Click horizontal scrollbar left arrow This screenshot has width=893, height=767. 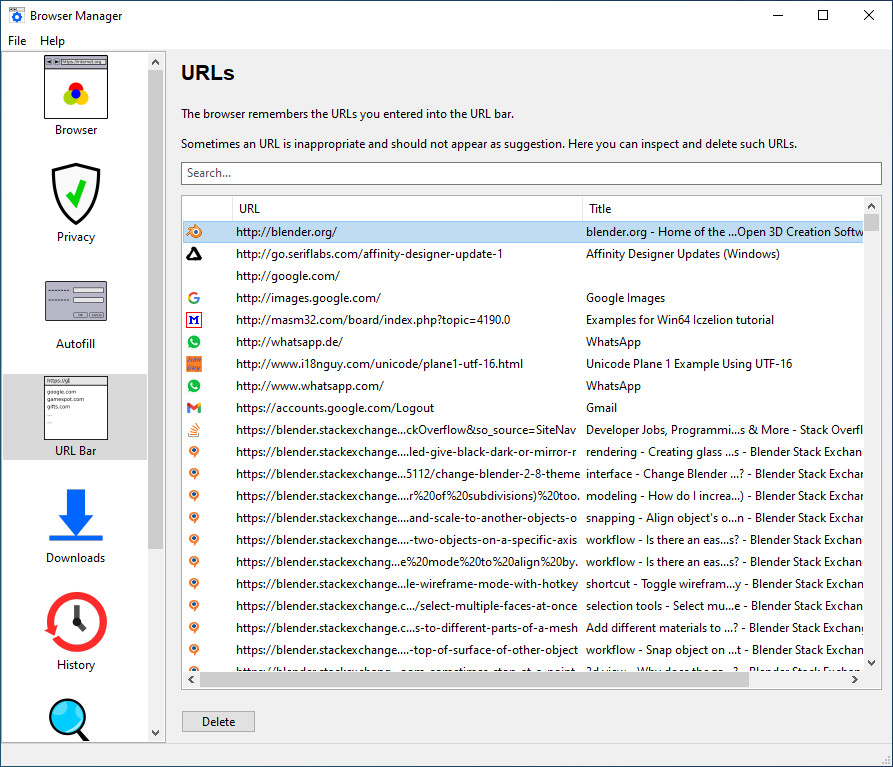coord(191,679)
